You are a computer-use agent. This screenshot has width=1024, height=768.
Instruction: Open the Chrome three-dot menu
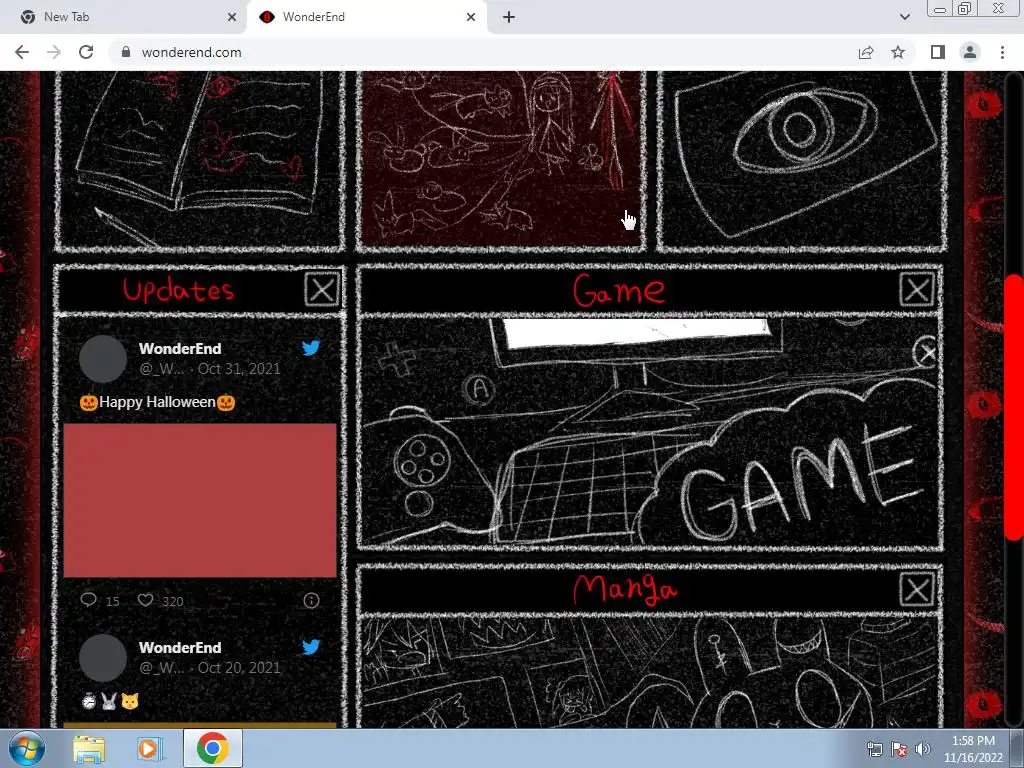1002,52
